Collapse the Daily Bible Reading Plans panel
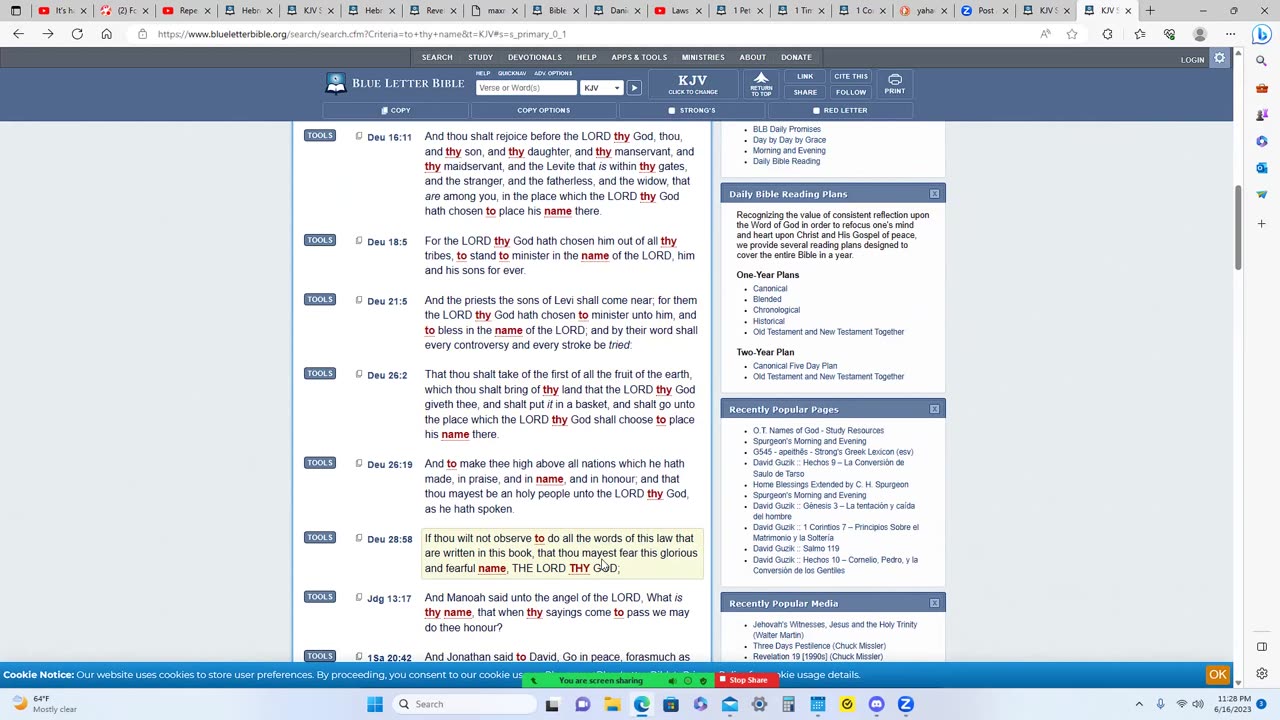 [x=934, y=194]
